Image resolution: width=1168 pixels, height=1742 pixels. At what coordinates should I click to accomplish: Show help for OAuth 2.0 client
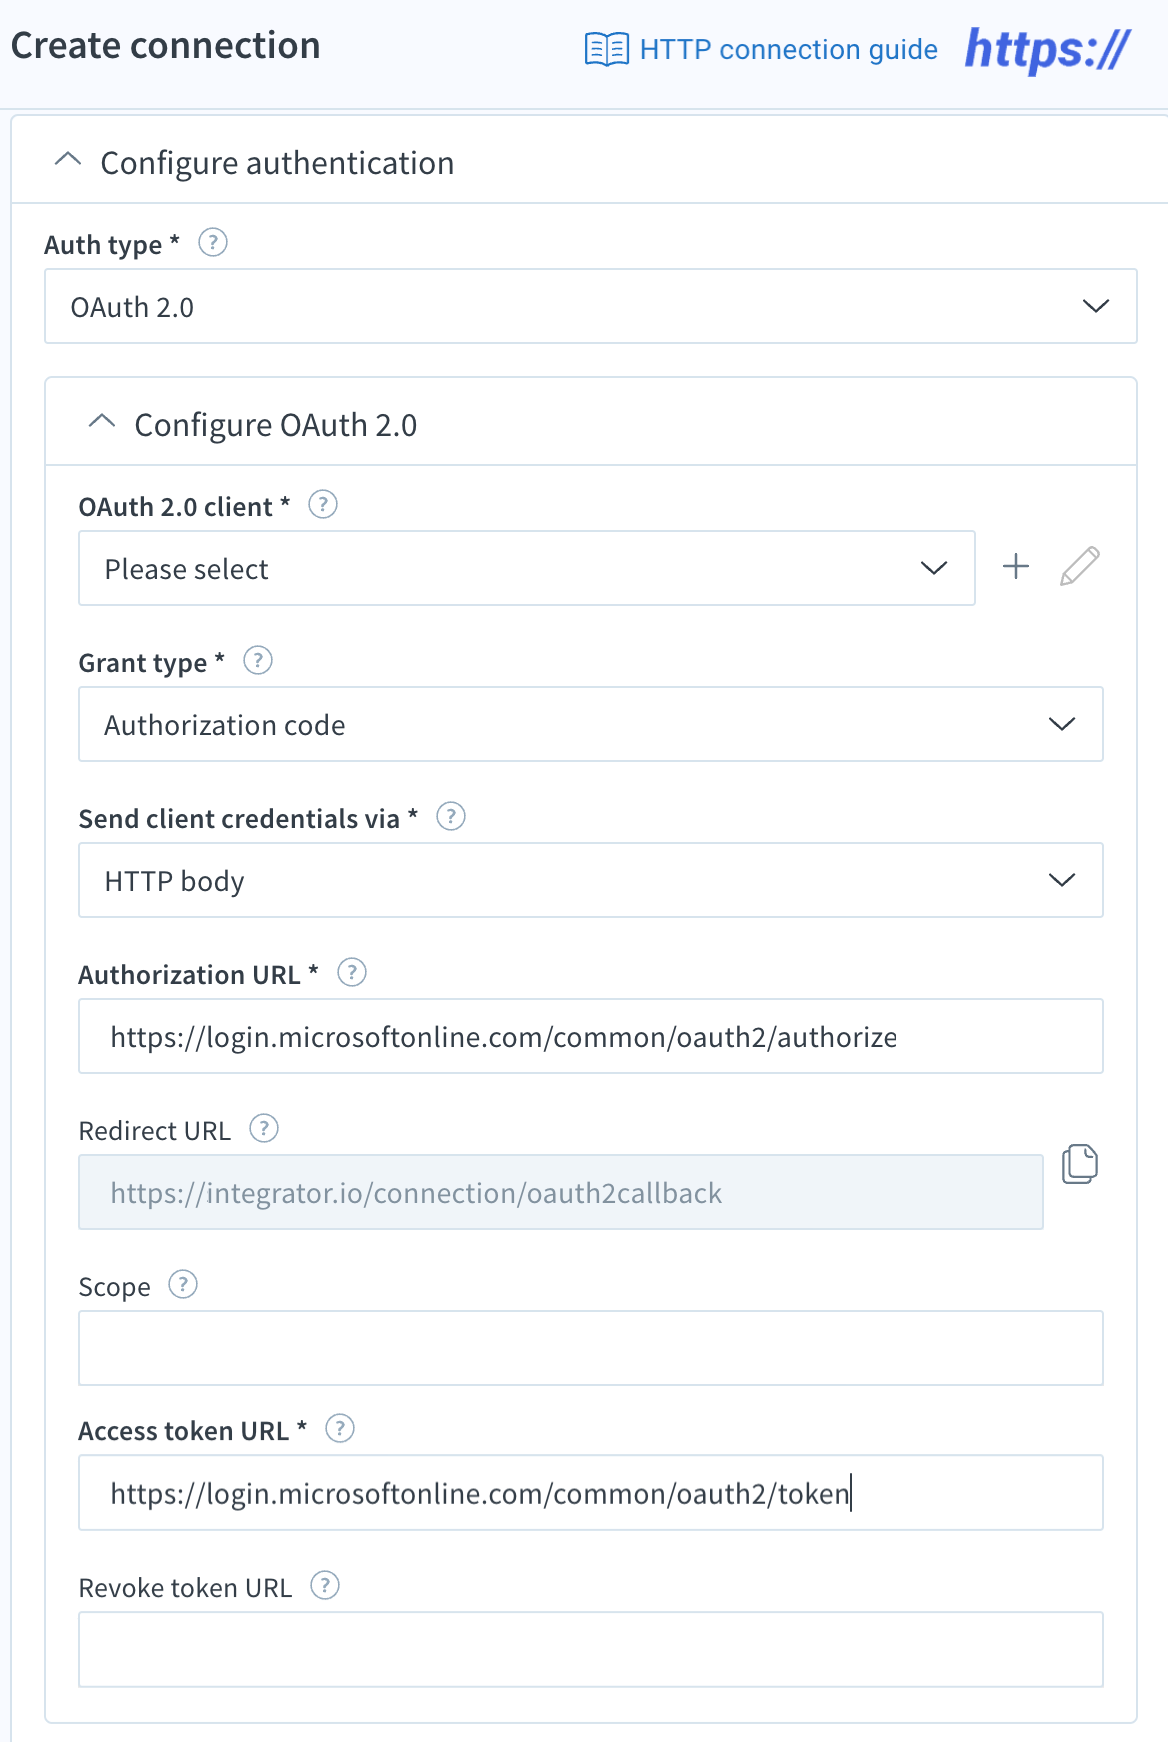[x=323, y=504]
